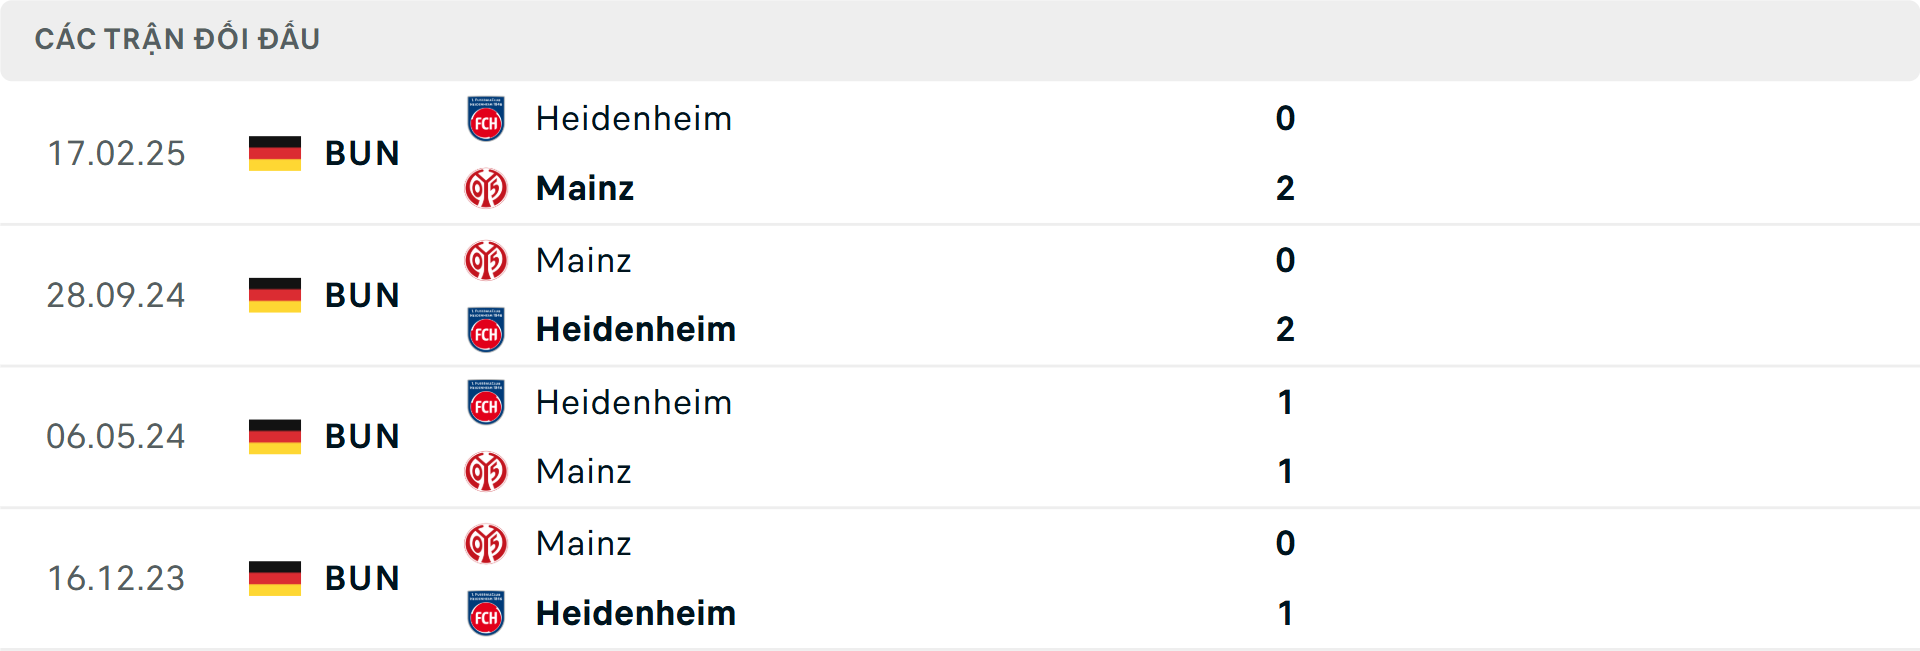
Task: Click the BUN label for the 16.12.23 match
Action: click(362, 578)
